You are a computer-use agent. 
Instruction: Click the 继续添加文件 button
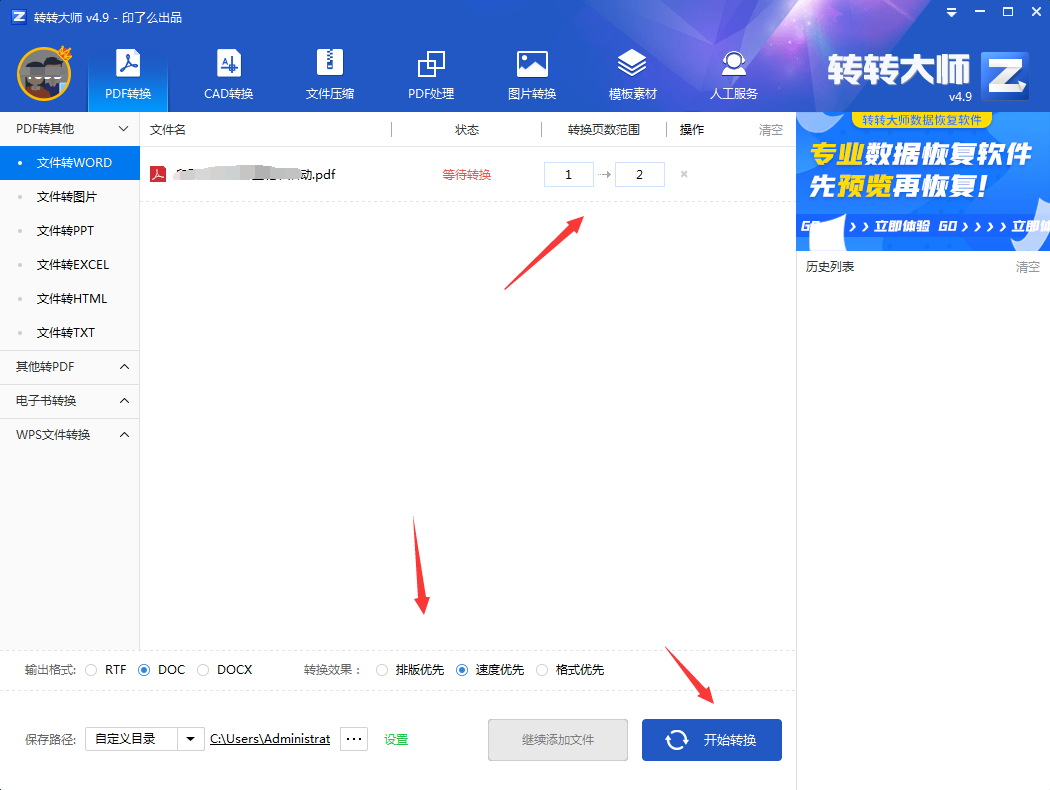coord(558,740)
